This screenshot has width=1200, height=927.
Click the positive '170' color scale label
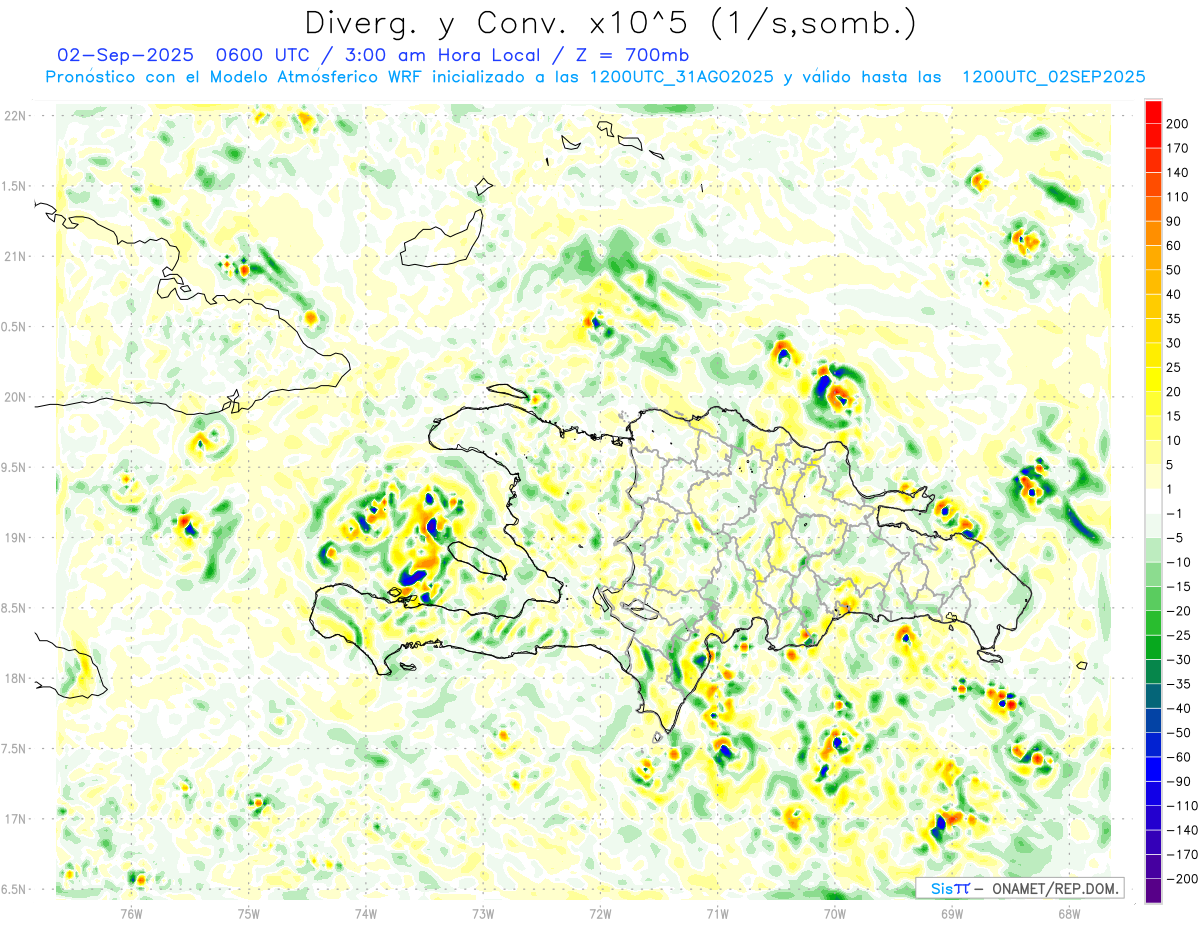coord(1179,148)
